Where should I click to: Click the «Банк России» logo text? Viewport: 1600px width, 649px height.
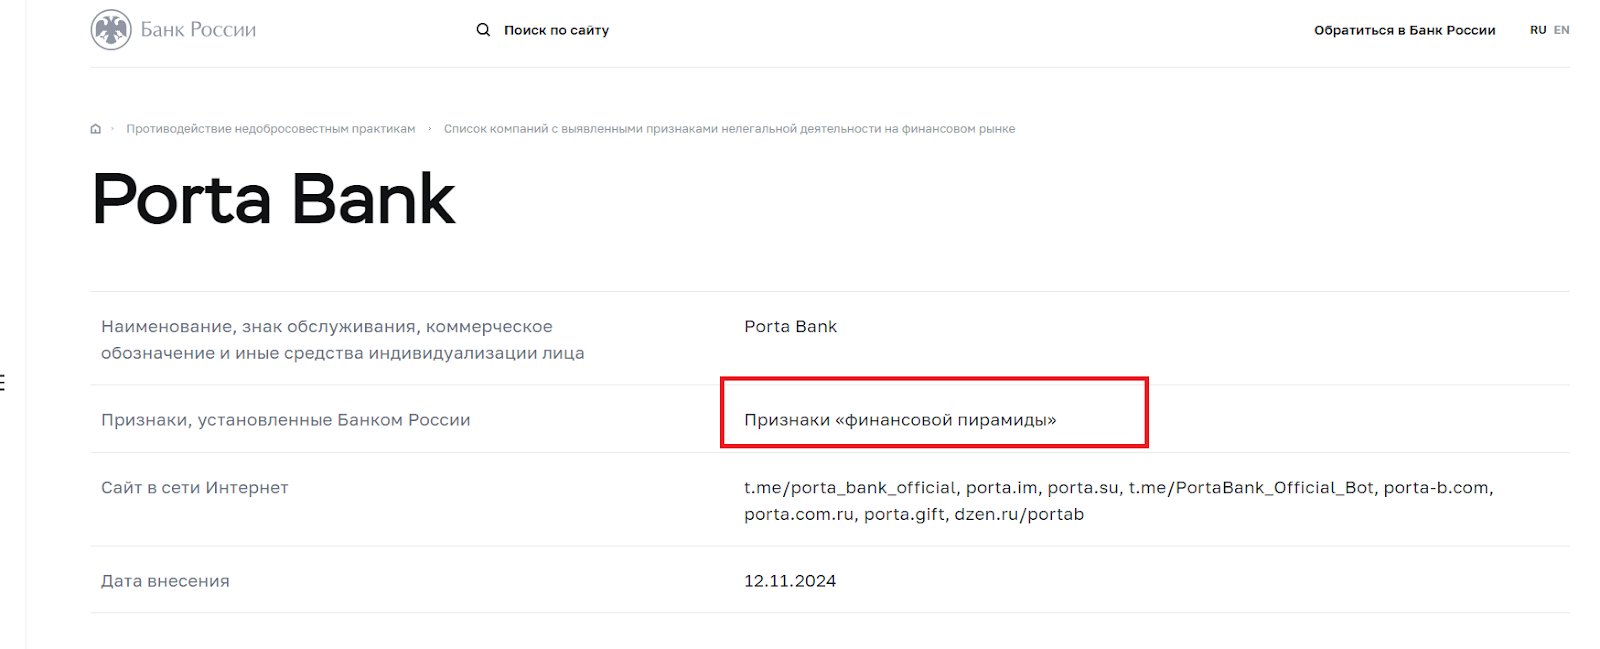198,30
